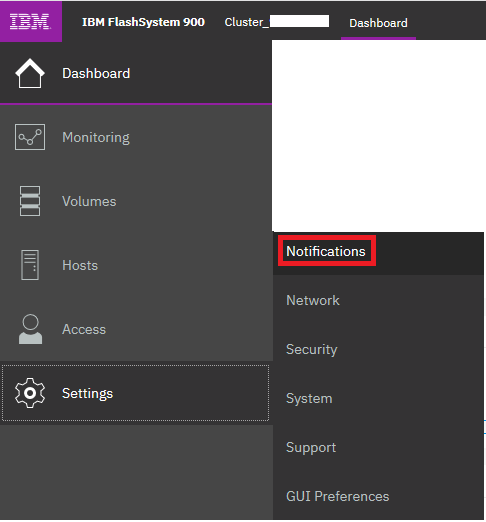Screen dimensions: 486x522
Task: Open the Access menu label
Action: pyautogui.click(x=84, y=329)
